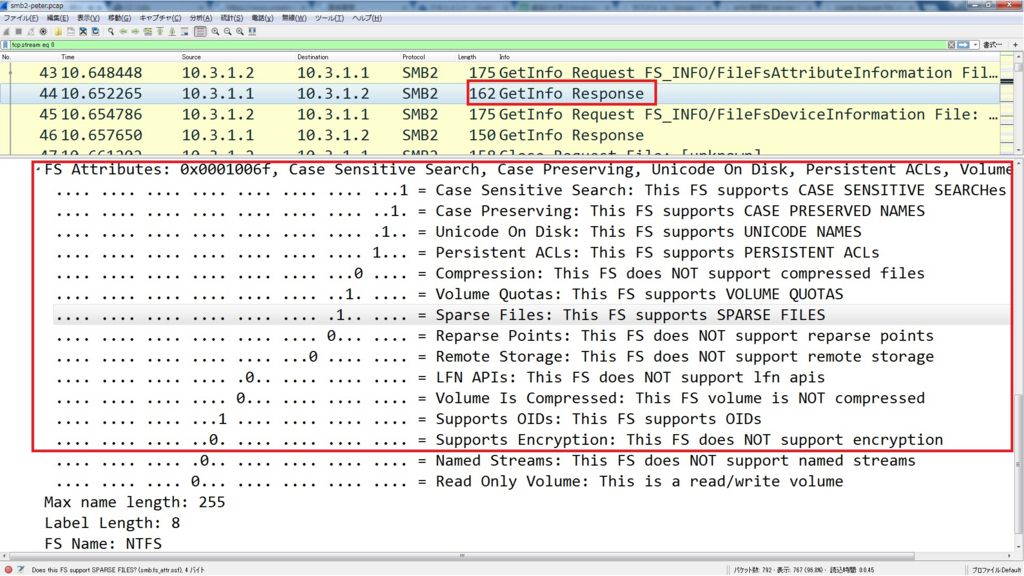Open the 無線(W) menu
Image resolution: width=1024 pixels, height=576 pixels.
(x=294, y=18)
